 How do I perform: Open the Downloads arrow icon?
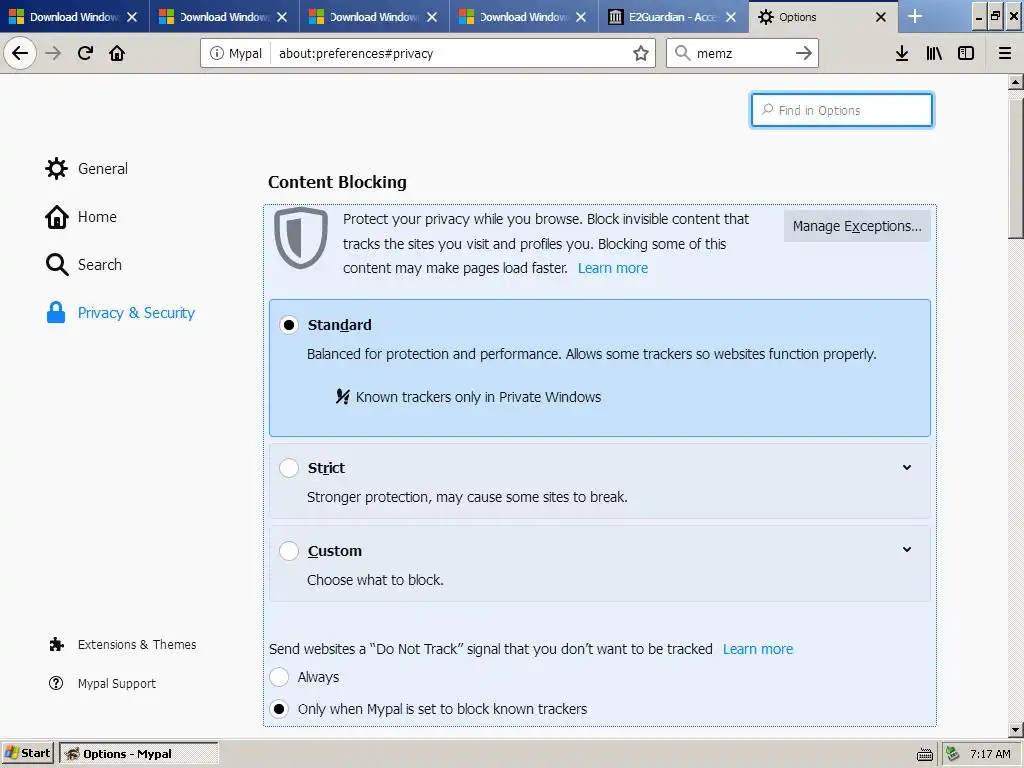[902, 54]
